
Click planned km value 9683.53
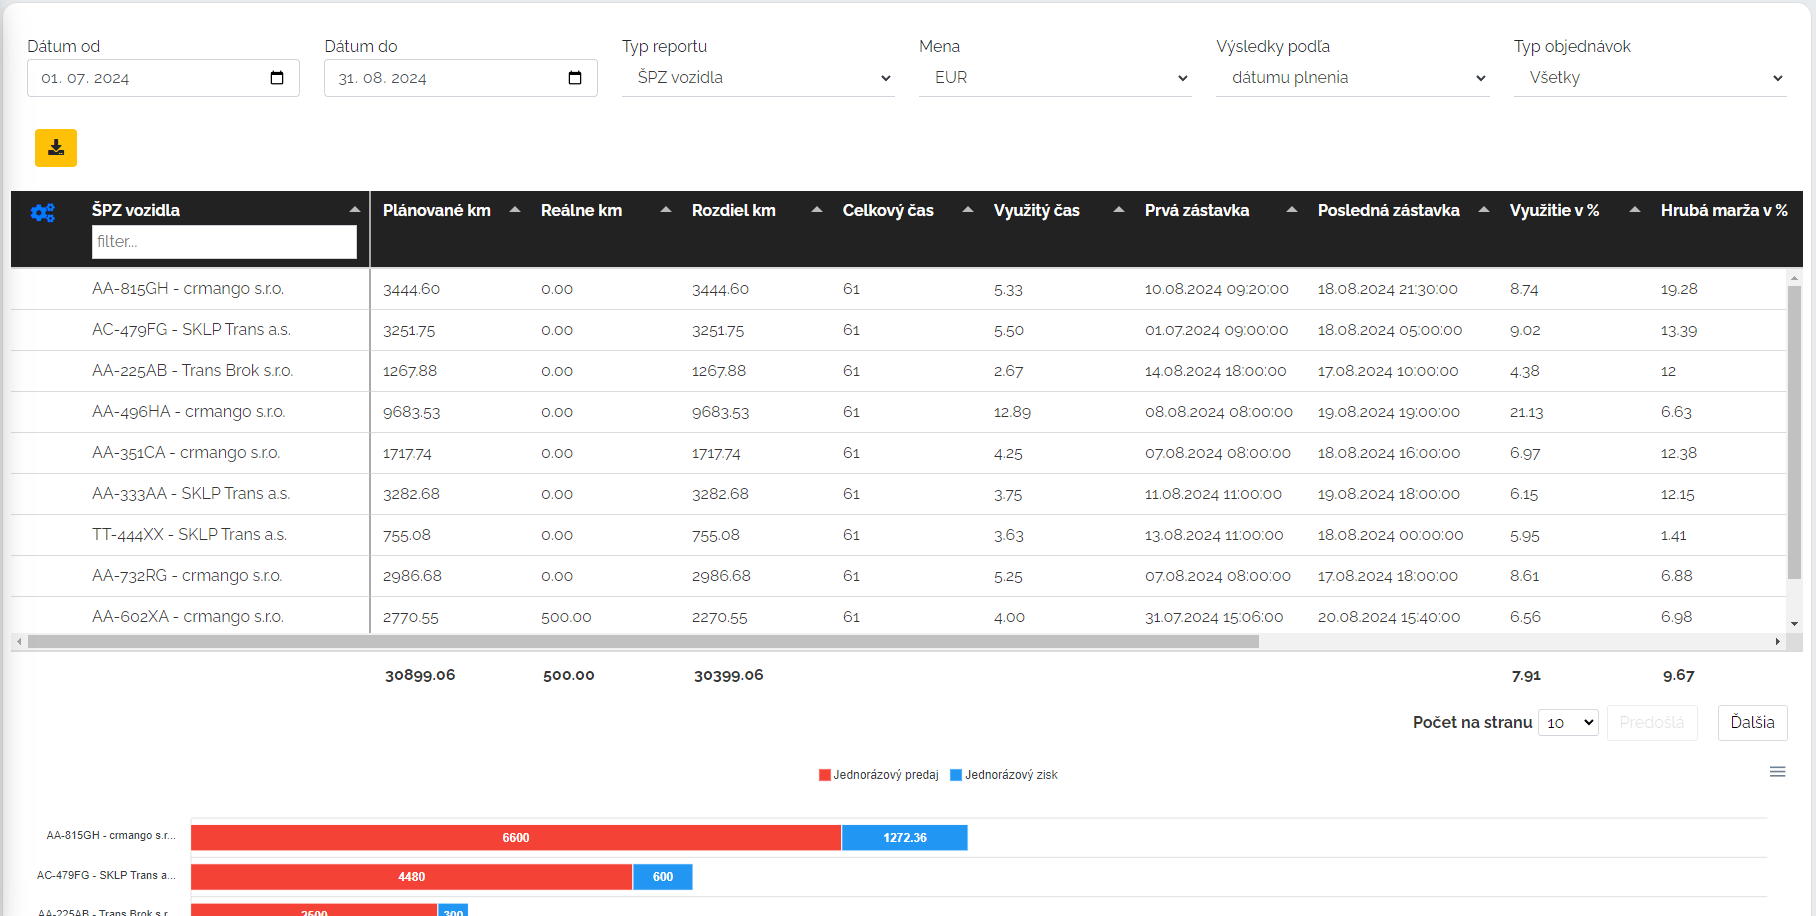tap(412, 412)
